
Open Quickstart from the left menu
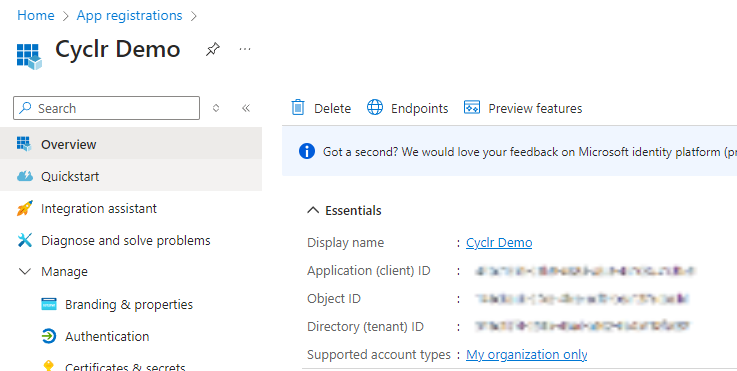[131, 176]
